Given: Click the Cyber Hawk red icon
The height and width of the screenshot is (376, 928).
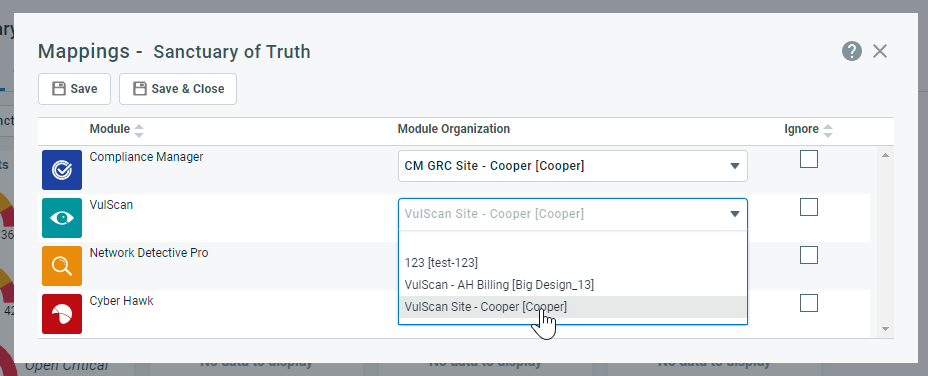Looking at the screenshot, I should pyautogui.click(x=62, y=314).
